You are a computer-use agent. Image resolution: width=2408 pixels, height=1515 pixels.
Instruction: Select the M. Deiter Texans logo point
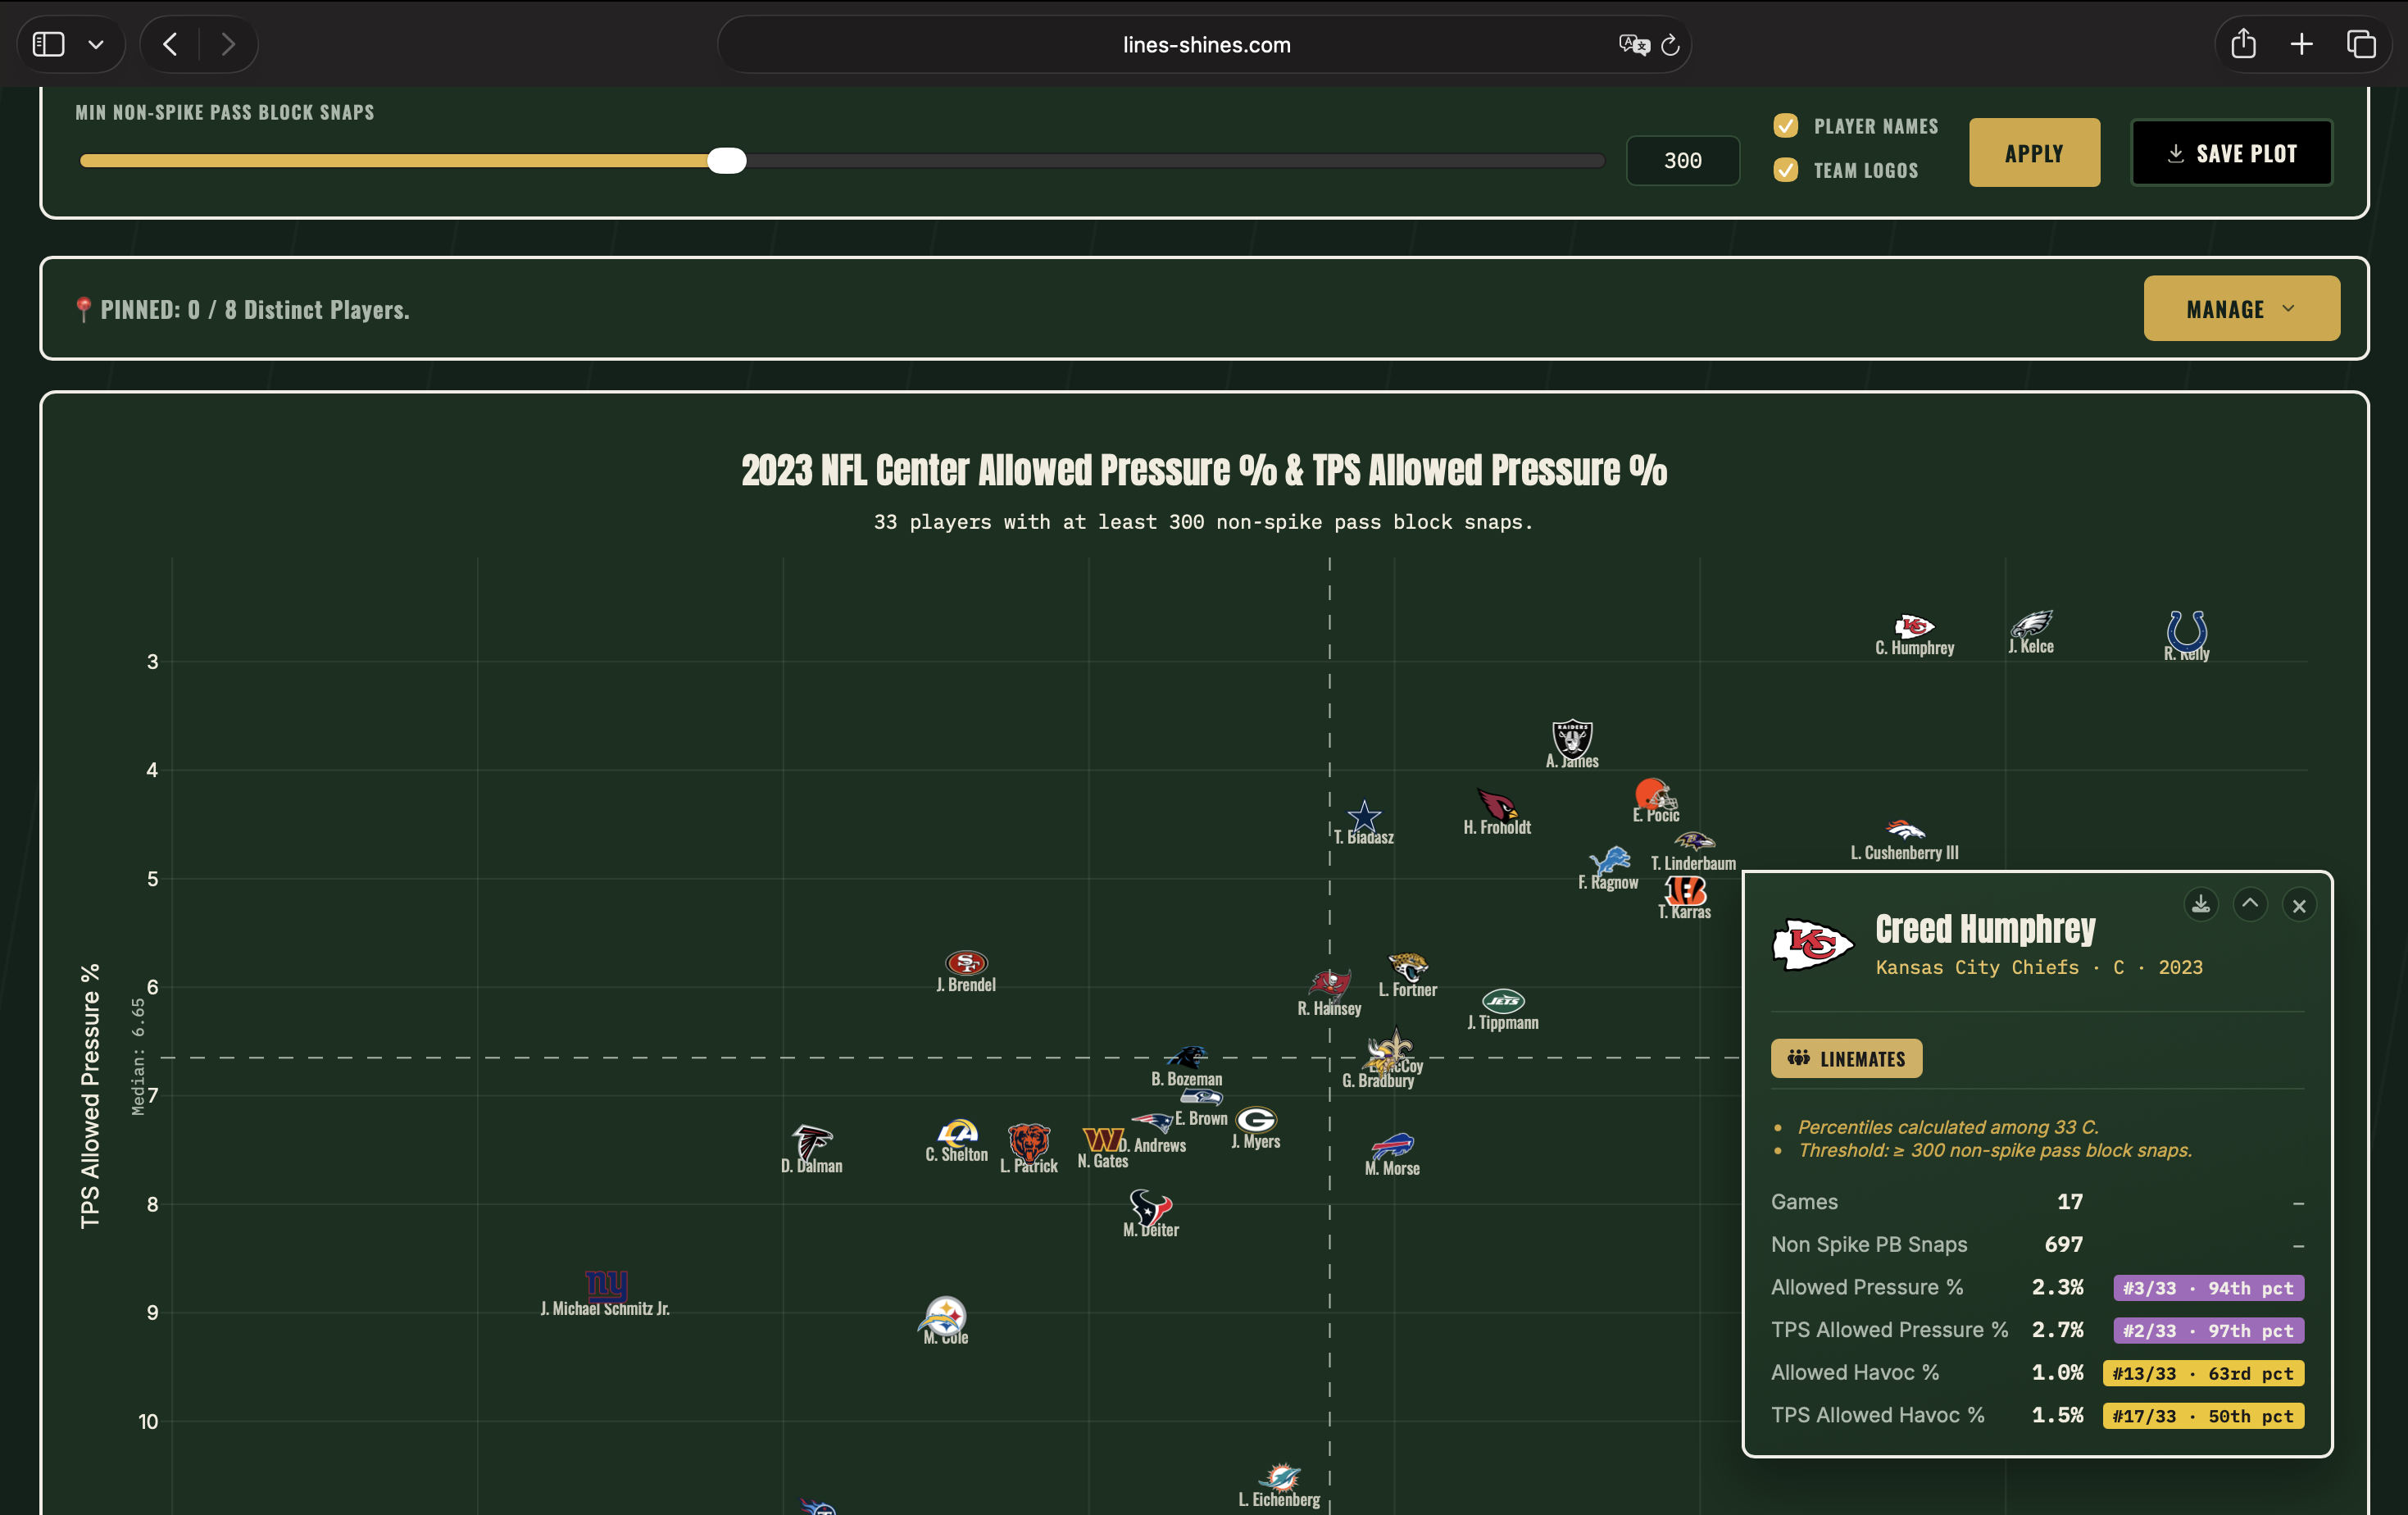[x=1150, y=1207]
